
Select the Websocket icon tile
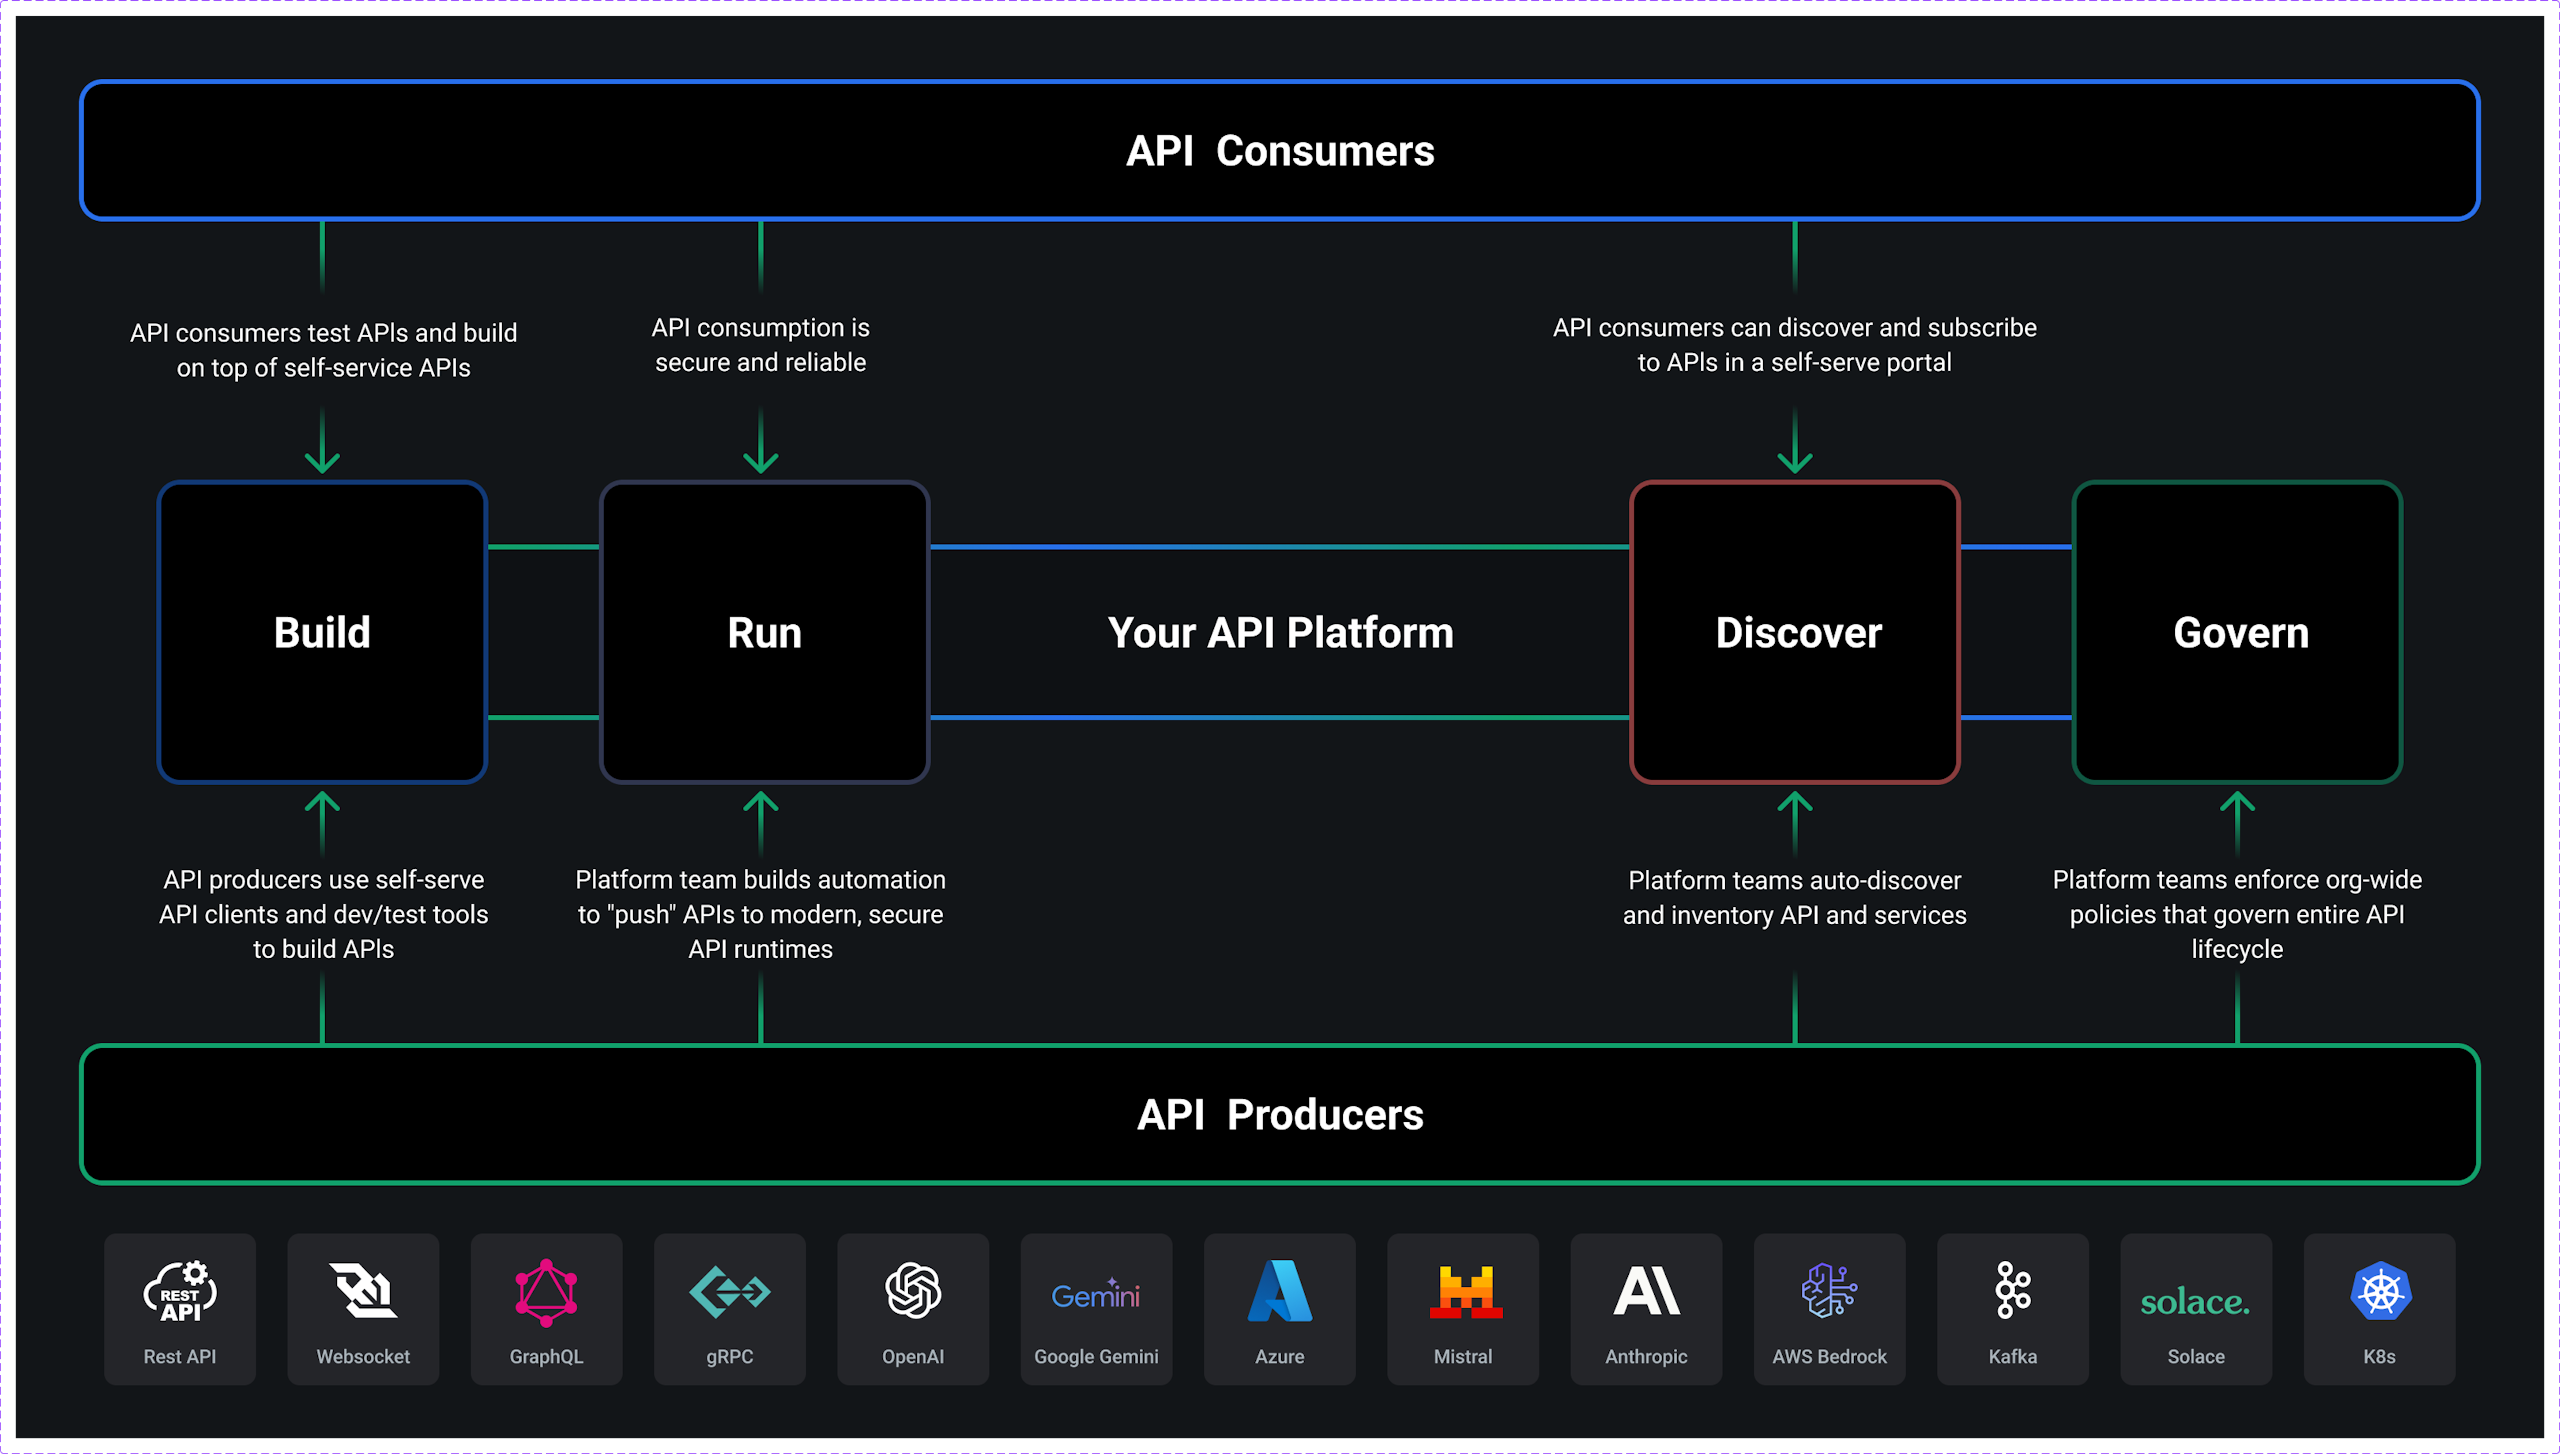pos(363,1308)
